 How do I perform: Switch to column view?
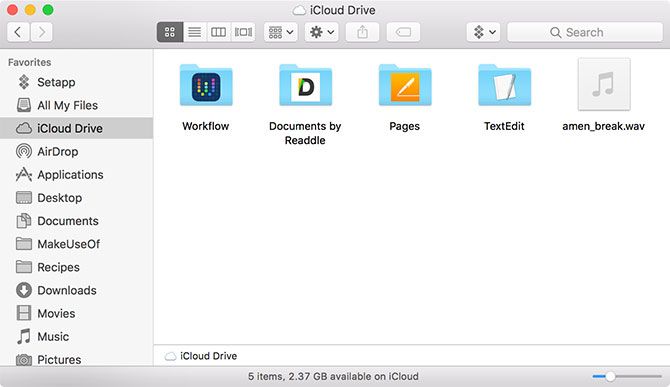tap(219, 32)
